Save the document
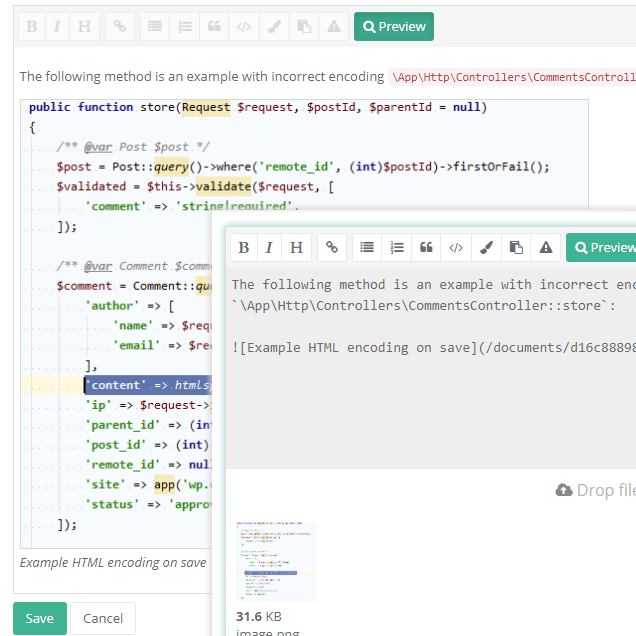 40,619
